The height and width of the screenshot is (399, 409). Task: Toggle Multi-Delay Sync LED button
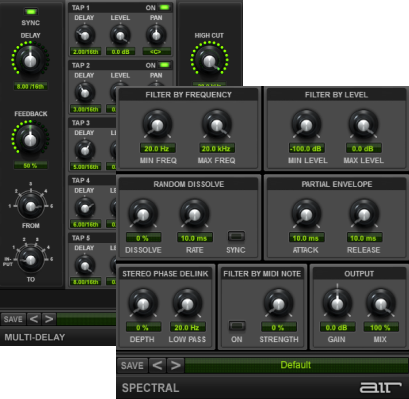pyautogui.click(x=31, y=12)
